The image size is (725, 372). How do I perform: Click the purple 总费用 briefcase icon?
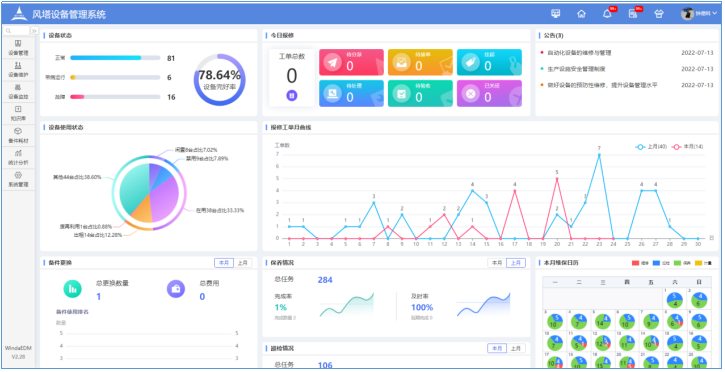point(176,289)
